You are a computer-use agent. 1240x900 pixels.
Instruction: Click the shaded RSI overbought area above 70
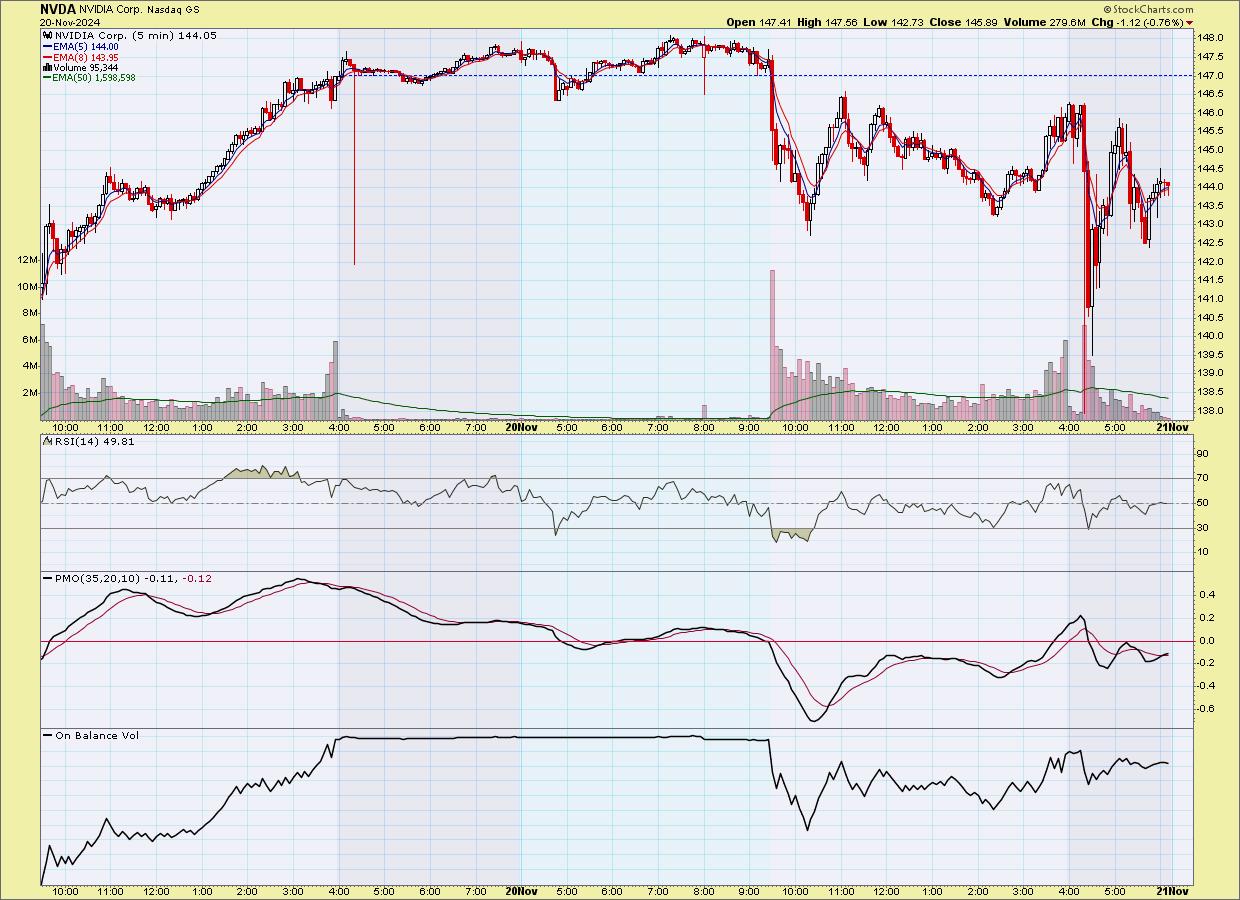click(x=260, y=472)
